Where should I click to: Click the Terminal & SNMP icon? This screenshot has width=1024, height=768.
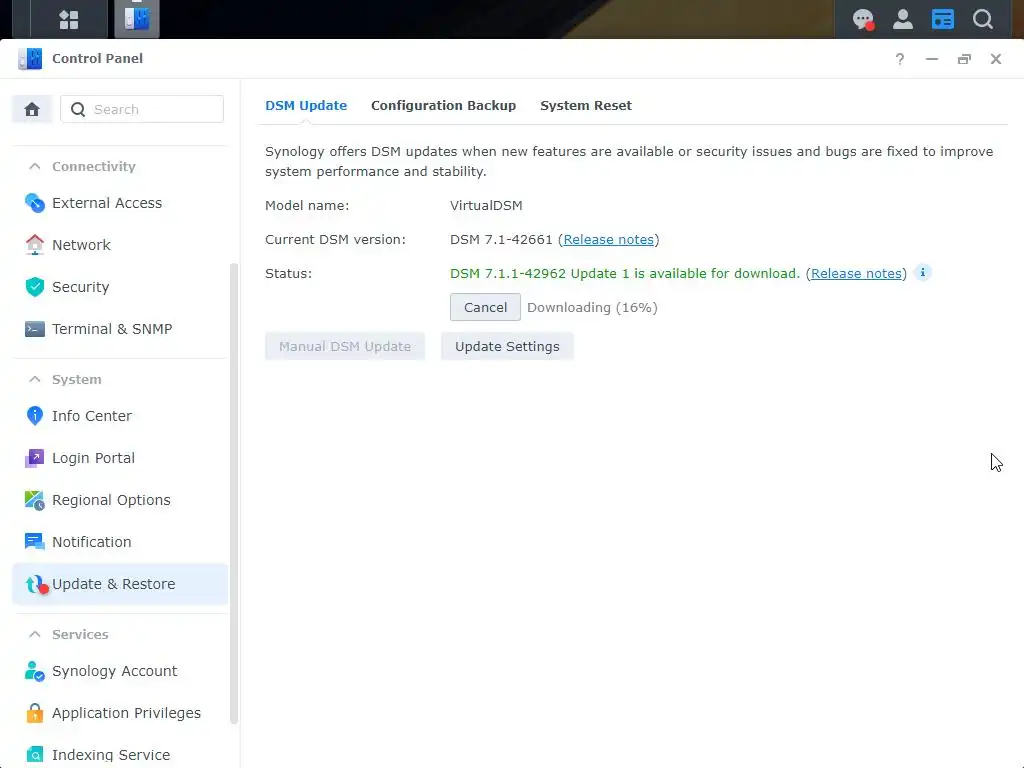[x=35, y=328]
